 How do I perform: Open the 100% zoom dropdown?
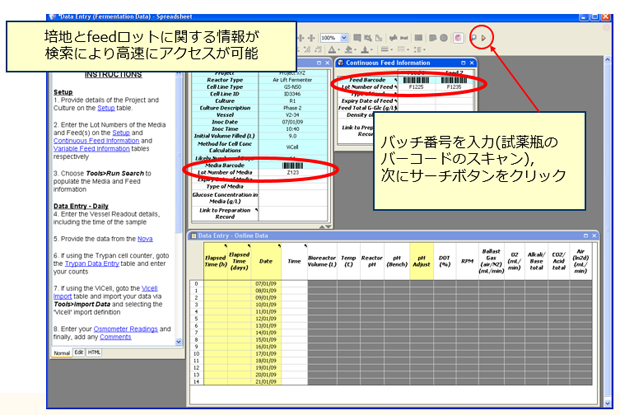(344, 38)
